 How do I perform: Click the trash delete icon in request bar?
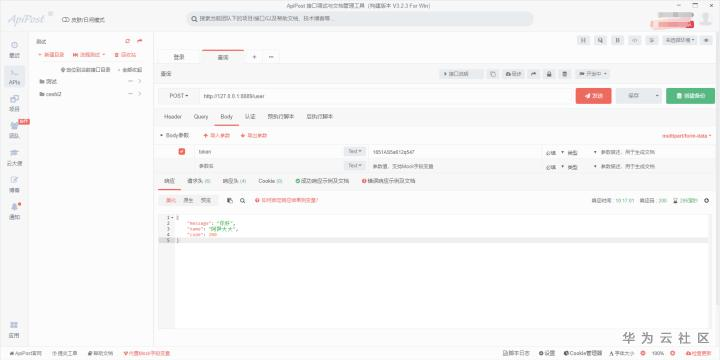click(565, 74)
